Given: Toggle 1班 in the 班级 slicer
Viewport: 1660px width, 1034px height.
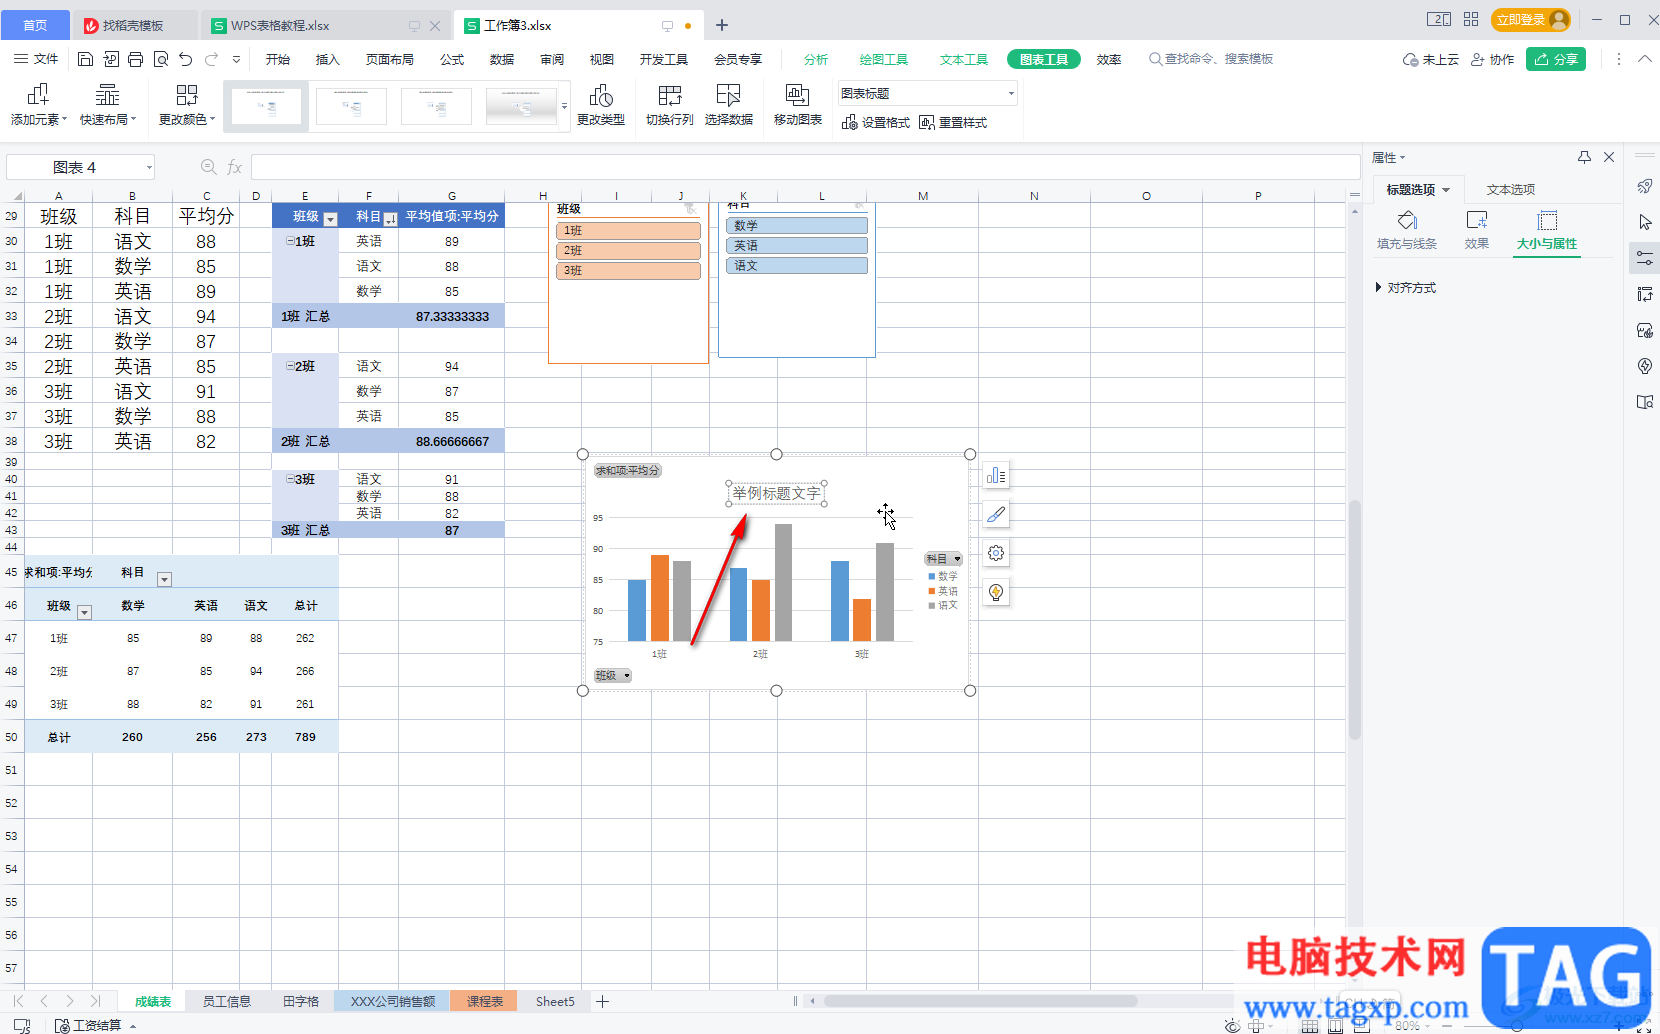Looking at the screenshot, I should click(628, 231).
